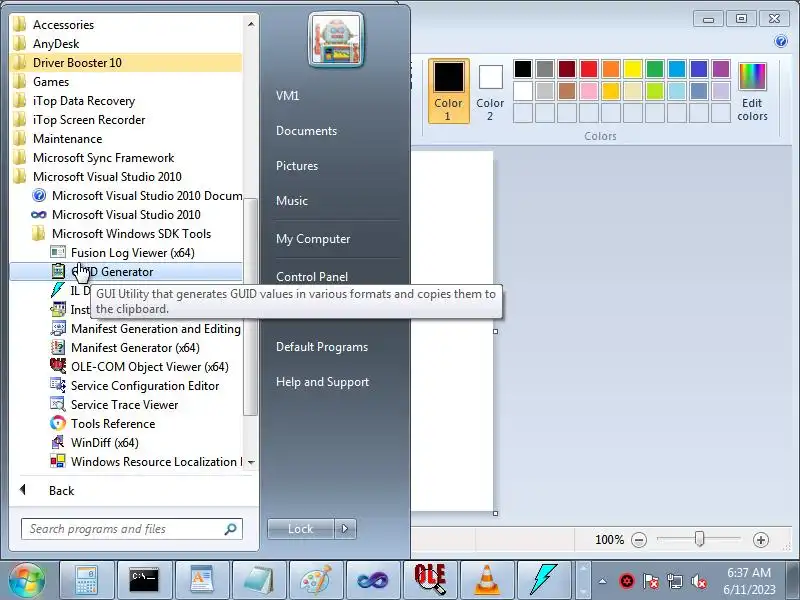This screenshot has height=600, width=800.
Task: Open My Computer from the Start menu
Action: (x=313, y=239)
